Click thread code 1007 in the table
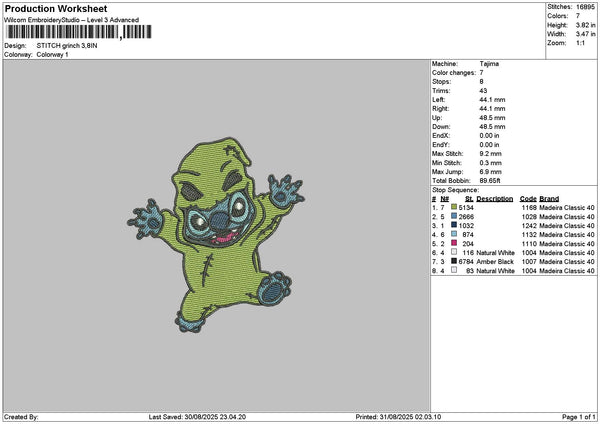600x424 pixels. pos(529,262)
